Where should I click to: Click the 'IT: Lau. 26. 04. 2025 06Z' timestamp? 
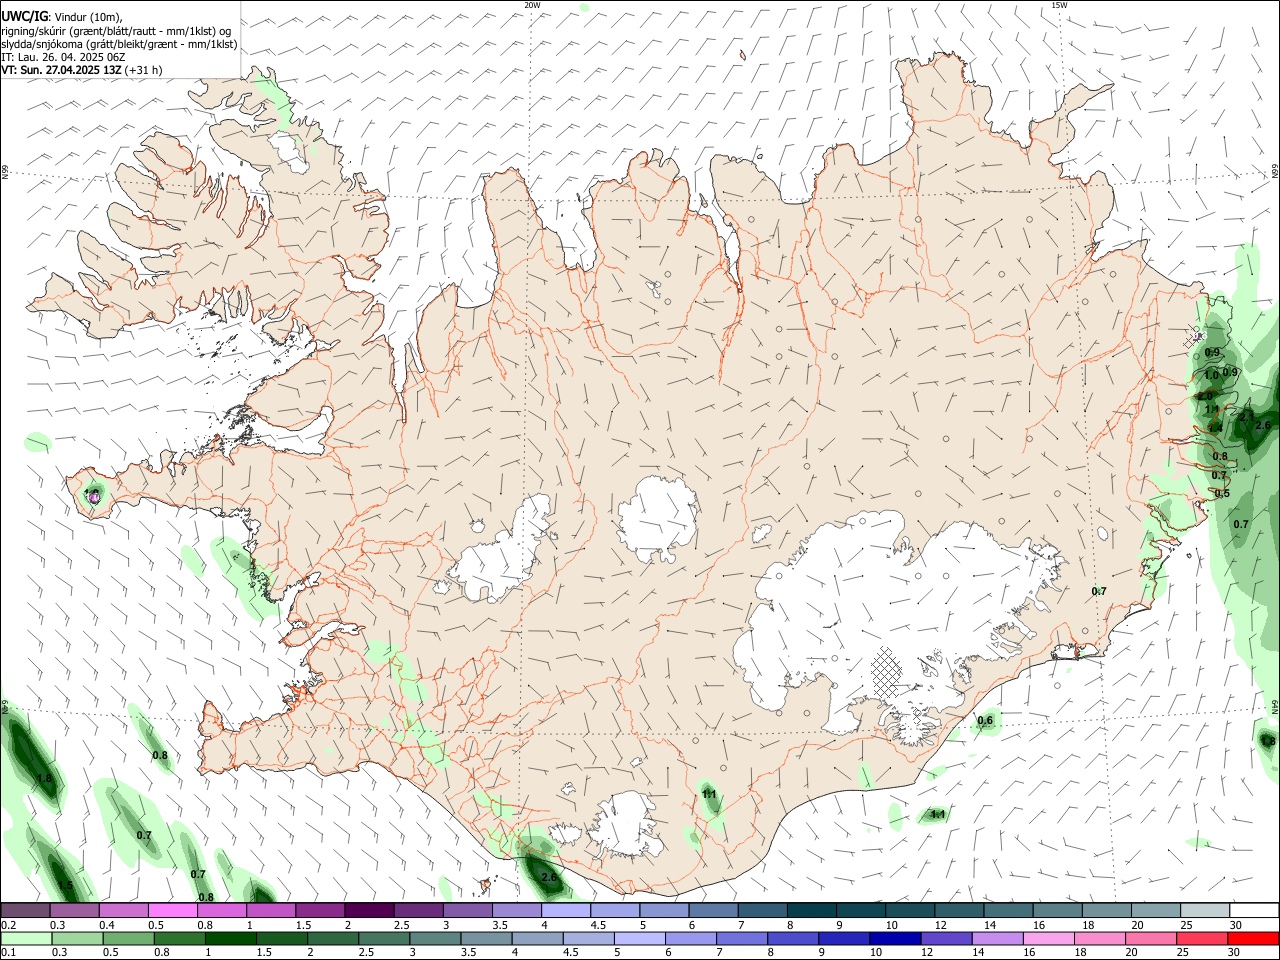63,57
